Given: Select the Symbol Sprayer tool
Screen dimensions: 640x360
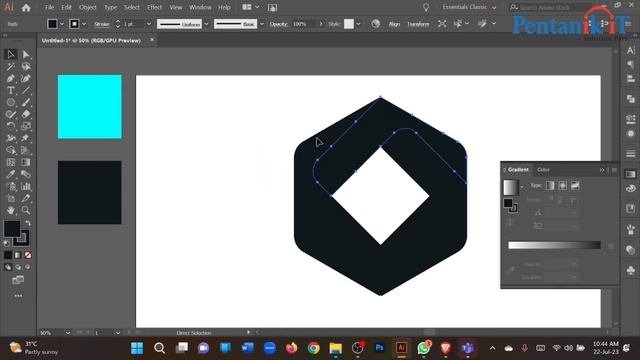Looking at the screenshot, I should [x=11, y=187].
